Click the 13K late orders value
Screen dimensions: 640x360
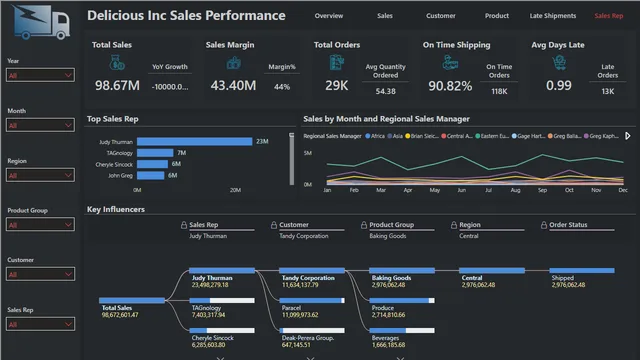[608, 91]
